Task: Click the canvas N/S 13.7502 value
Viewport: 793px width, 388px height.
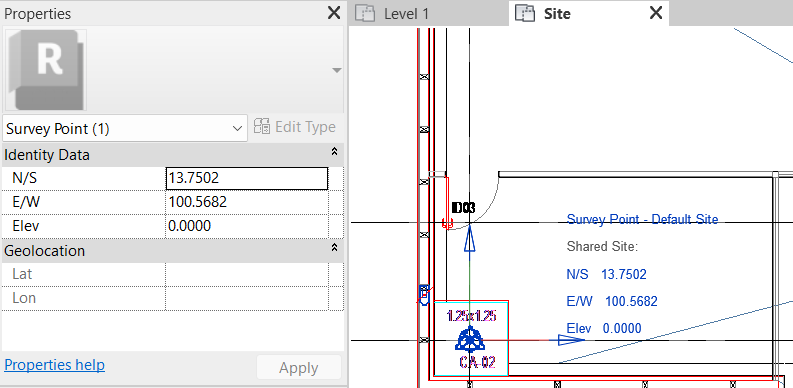Action: click(x=624, y=275)
